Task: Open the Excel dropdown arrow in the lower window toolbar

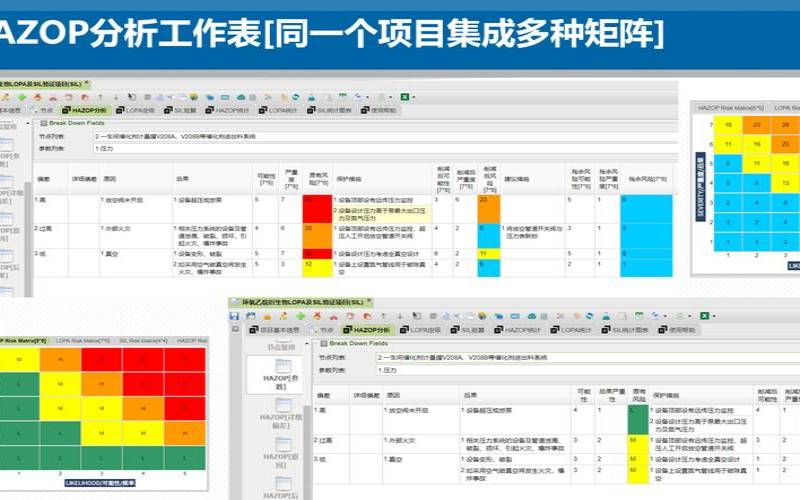Action: point(713,316)
